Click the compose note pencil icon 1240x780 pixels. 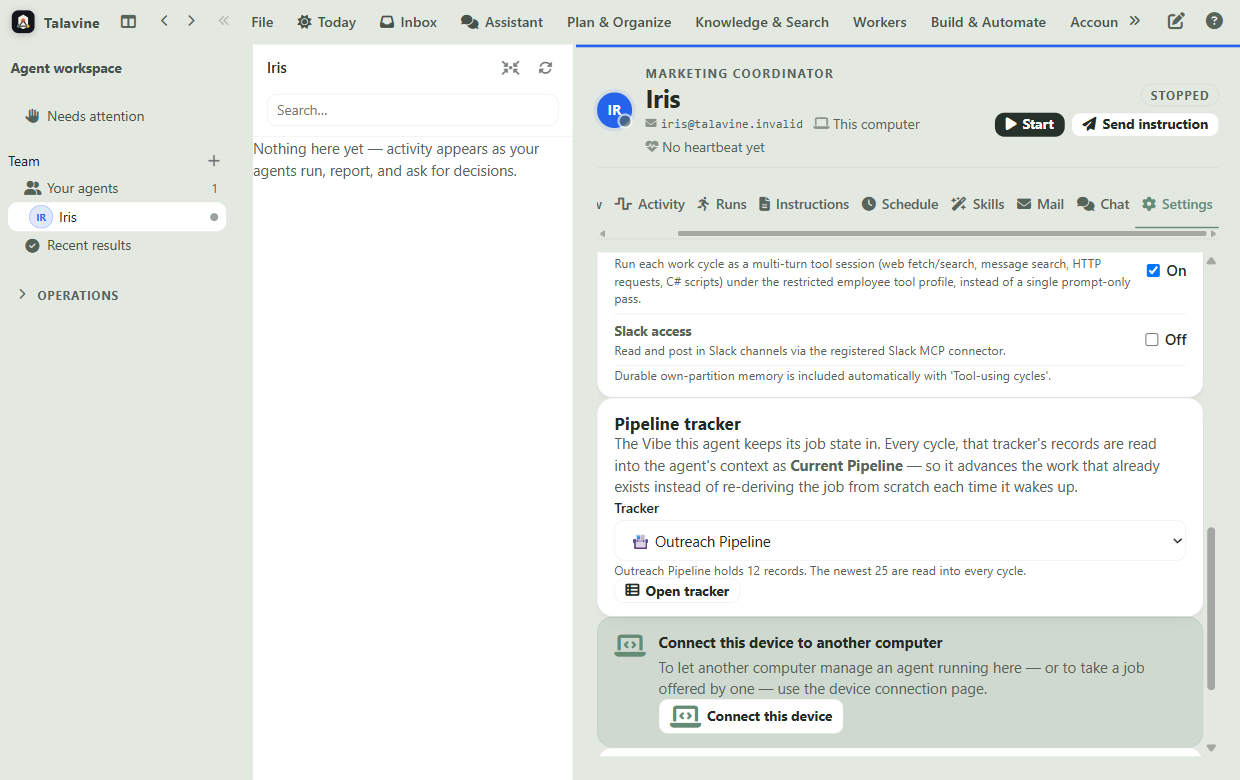[1176, 21]
